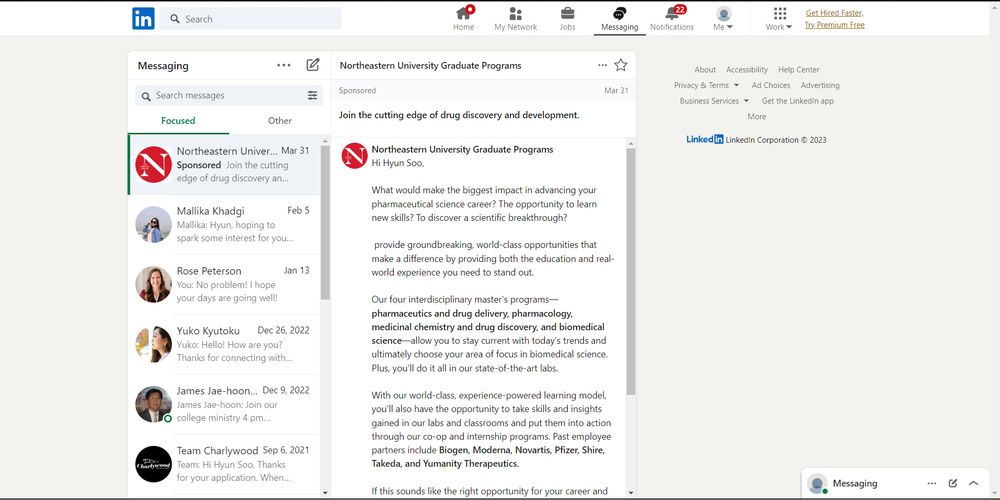1000x500 pixels.
Task: Open James Jae-hoon conversation
Action: point(224,404)
